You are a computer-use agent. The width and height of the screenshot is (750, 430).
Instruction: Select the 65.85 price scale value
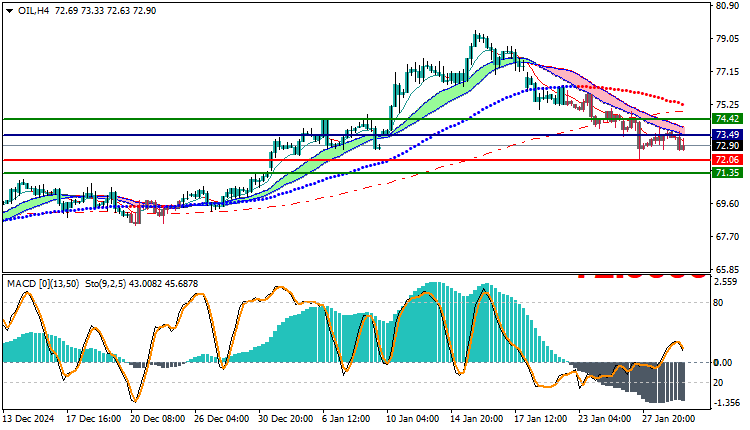pos(727,269)
